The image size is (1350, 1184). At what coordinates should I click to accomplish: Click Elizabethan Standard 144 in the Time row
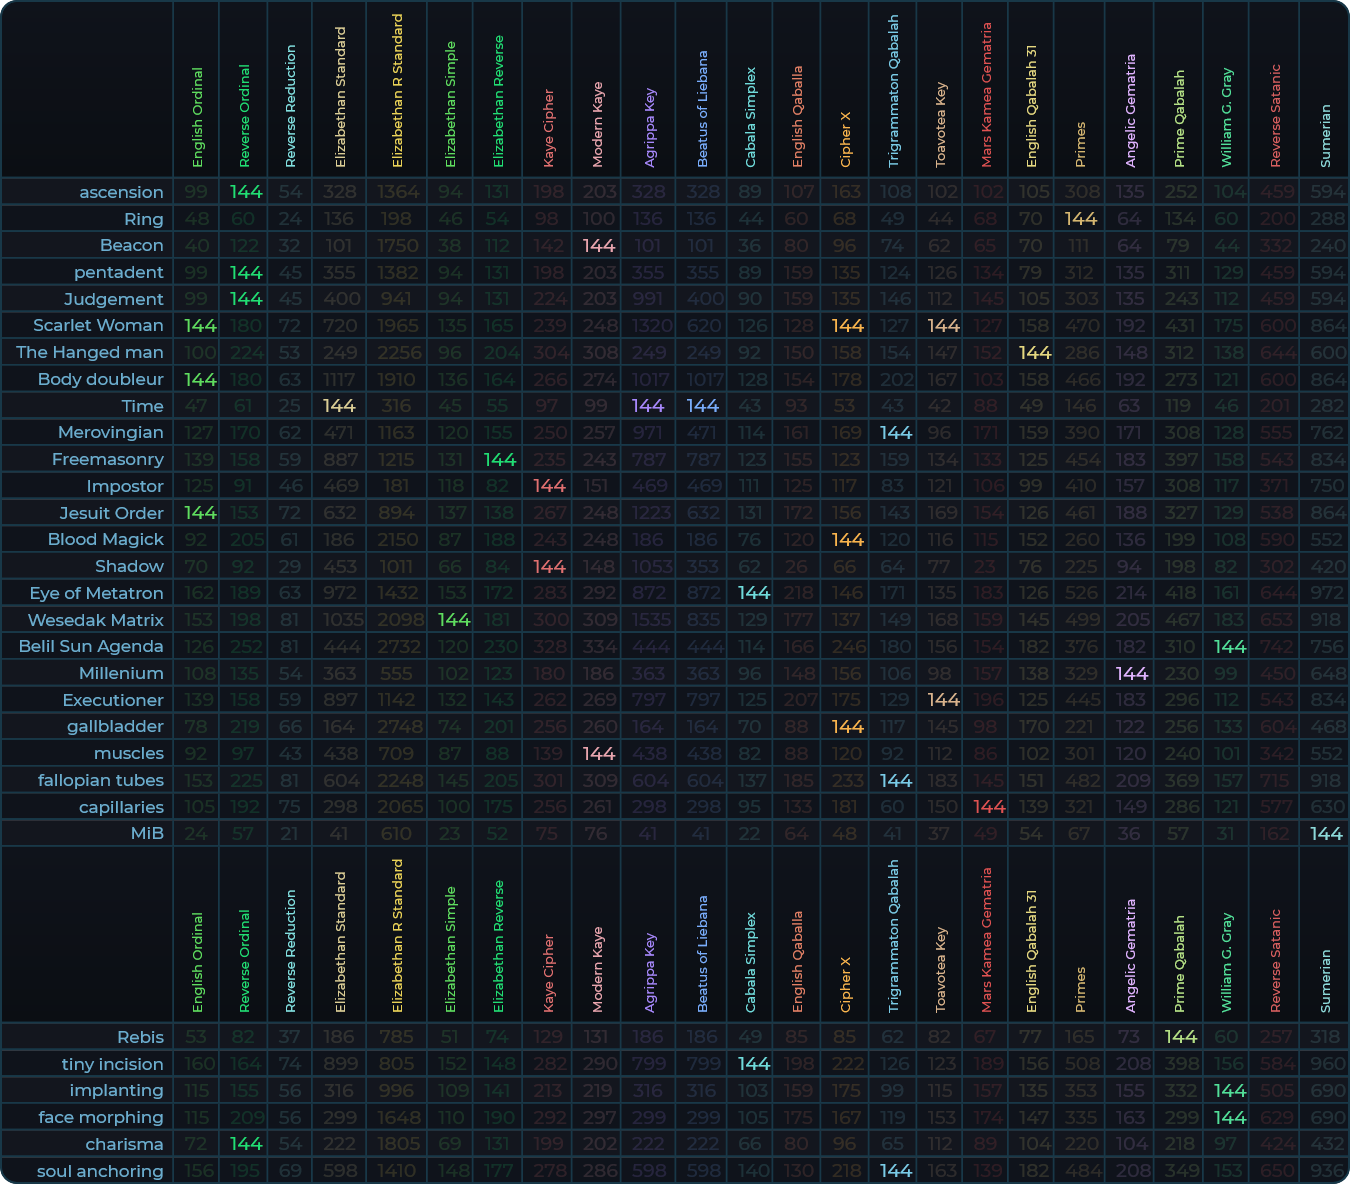[x=339, y=405]
